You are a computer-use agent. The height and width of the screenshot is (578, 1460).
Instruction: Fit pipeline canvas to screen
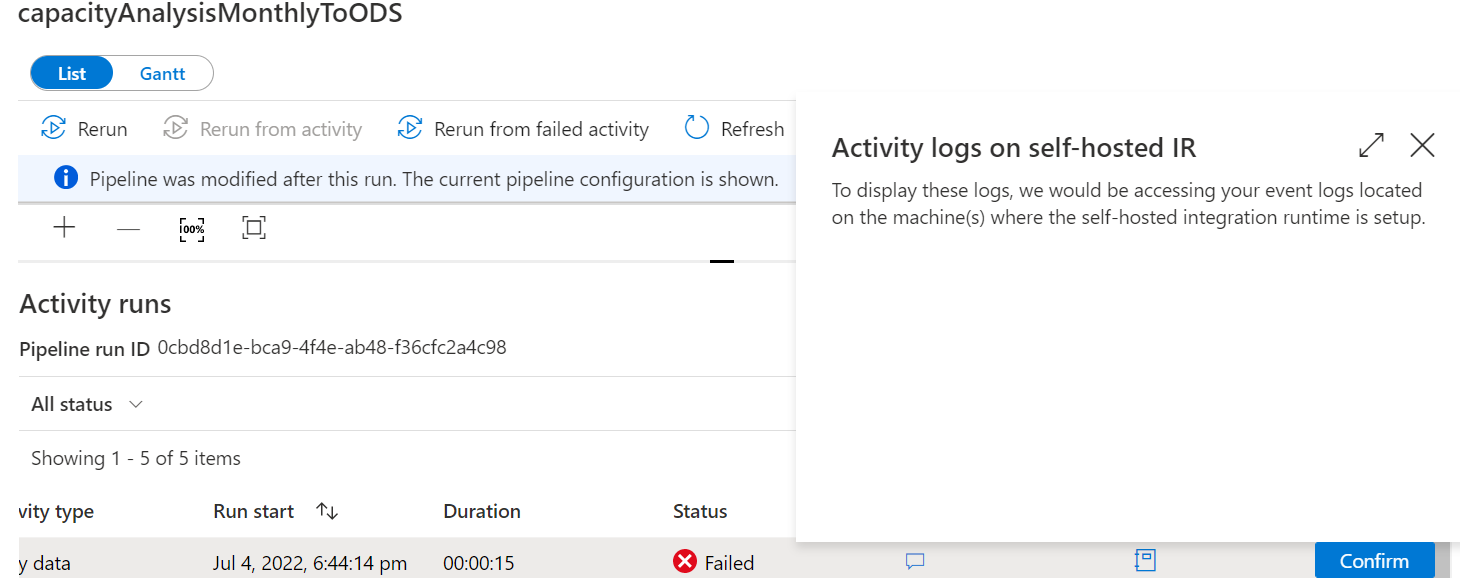(x=253, y=227)
